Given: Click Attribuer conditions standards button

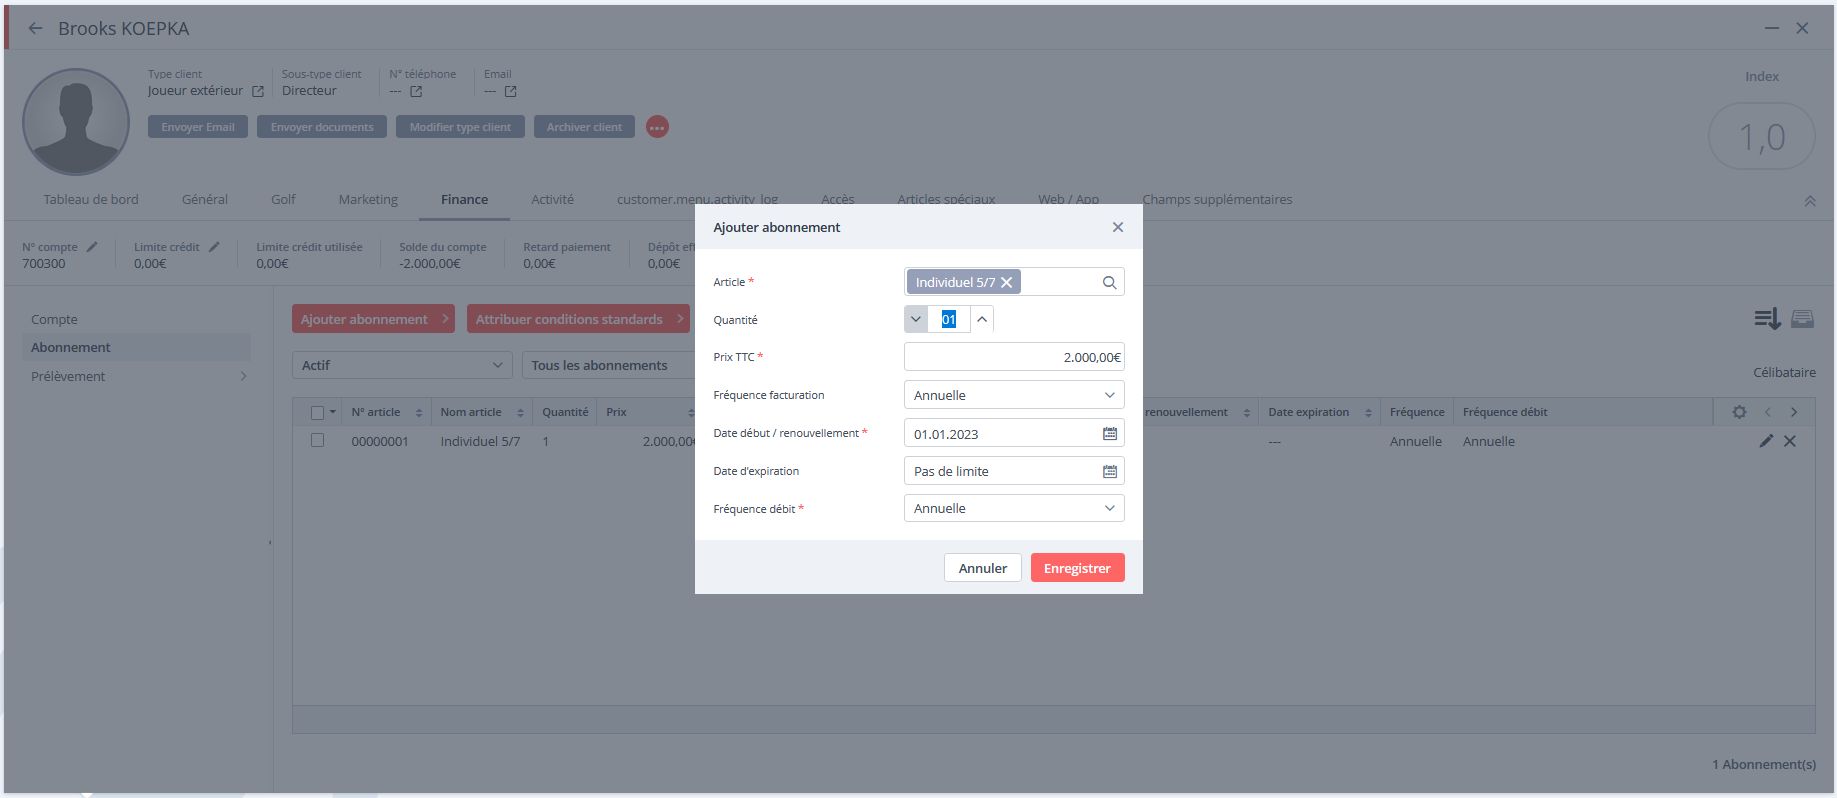Looking at the screenshot, I should point(578,319).
